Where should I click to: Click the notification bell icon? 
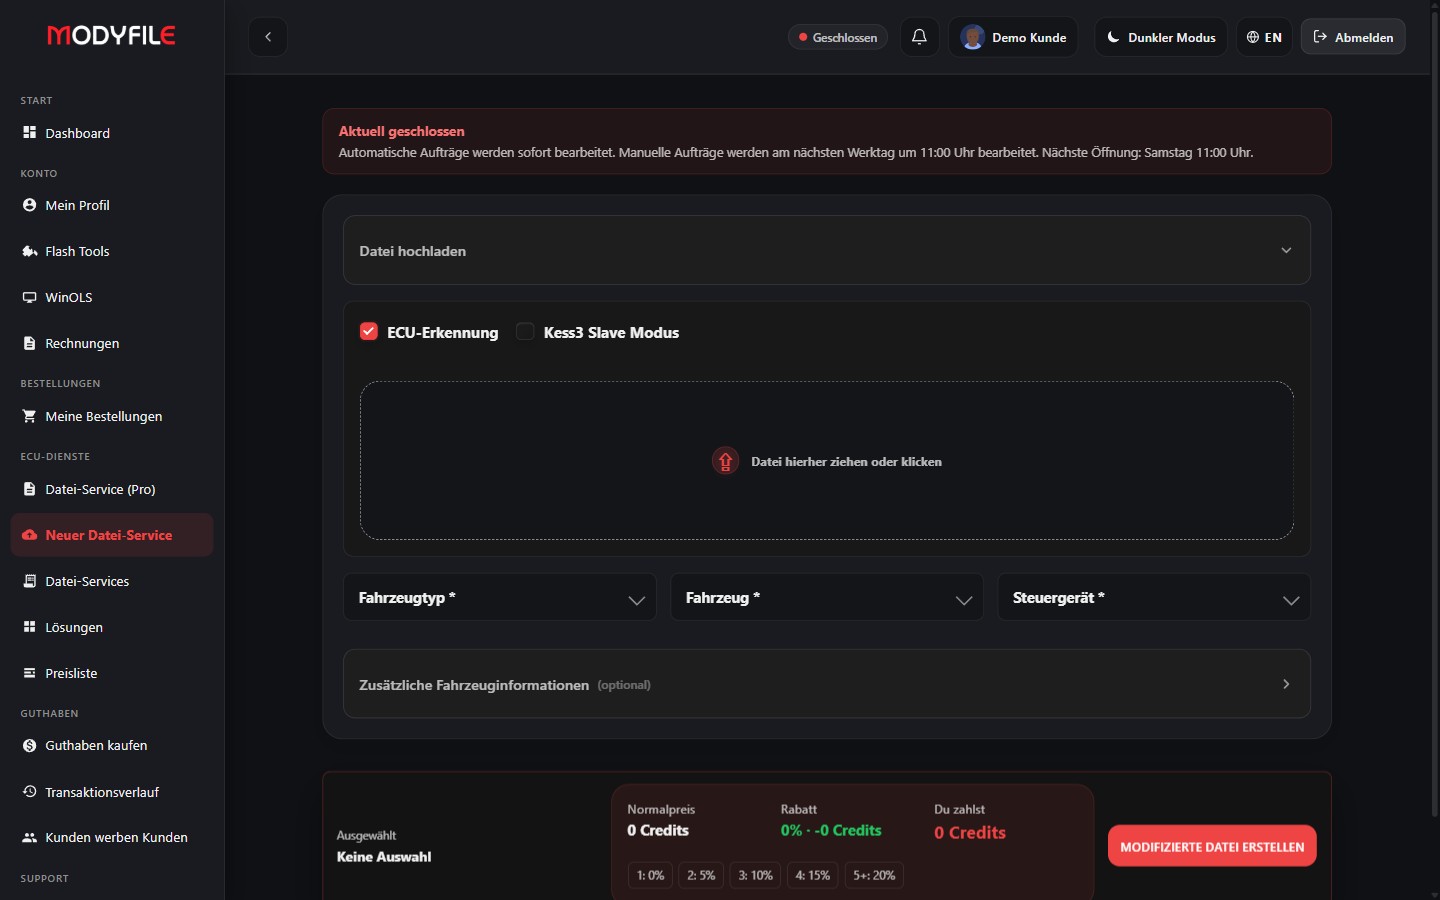919,37
